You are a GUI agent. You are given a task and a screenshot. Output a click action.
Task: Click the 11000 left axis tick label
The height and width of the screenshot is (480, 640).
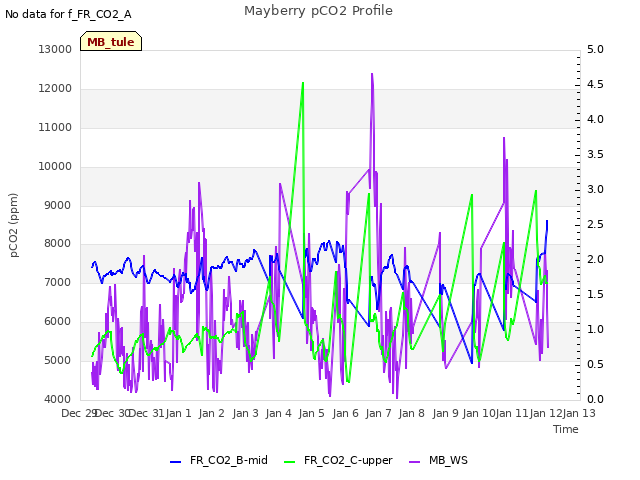point(55,127)
